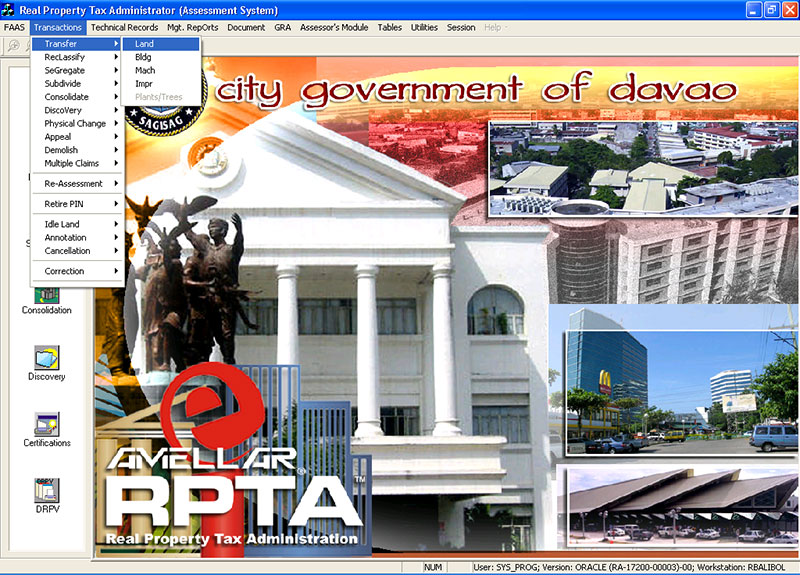Expand the Idle Land submenu
Image resolution: width=800 pixels, height=575 pixels.
tap(77, 224)
